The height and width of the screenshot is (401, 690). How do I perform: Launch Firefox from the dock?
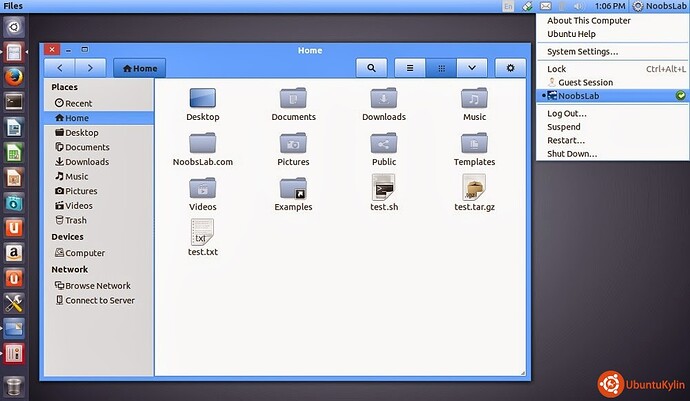pos(14,75)
